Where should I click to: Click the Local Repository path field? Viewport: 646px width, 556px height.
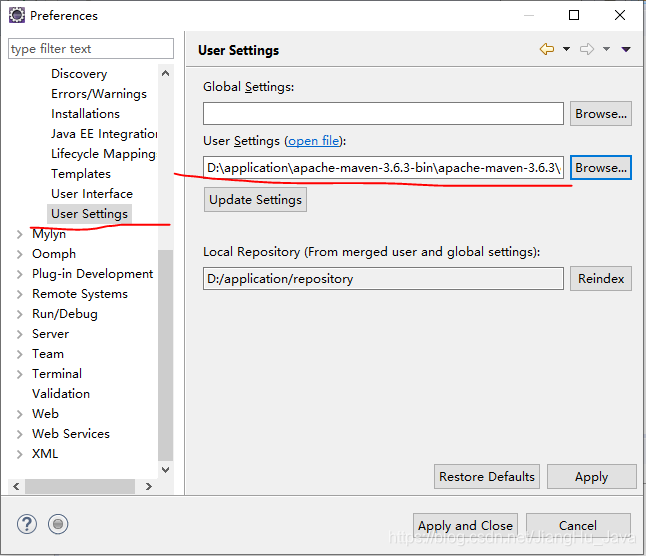(x=383, y=279)
